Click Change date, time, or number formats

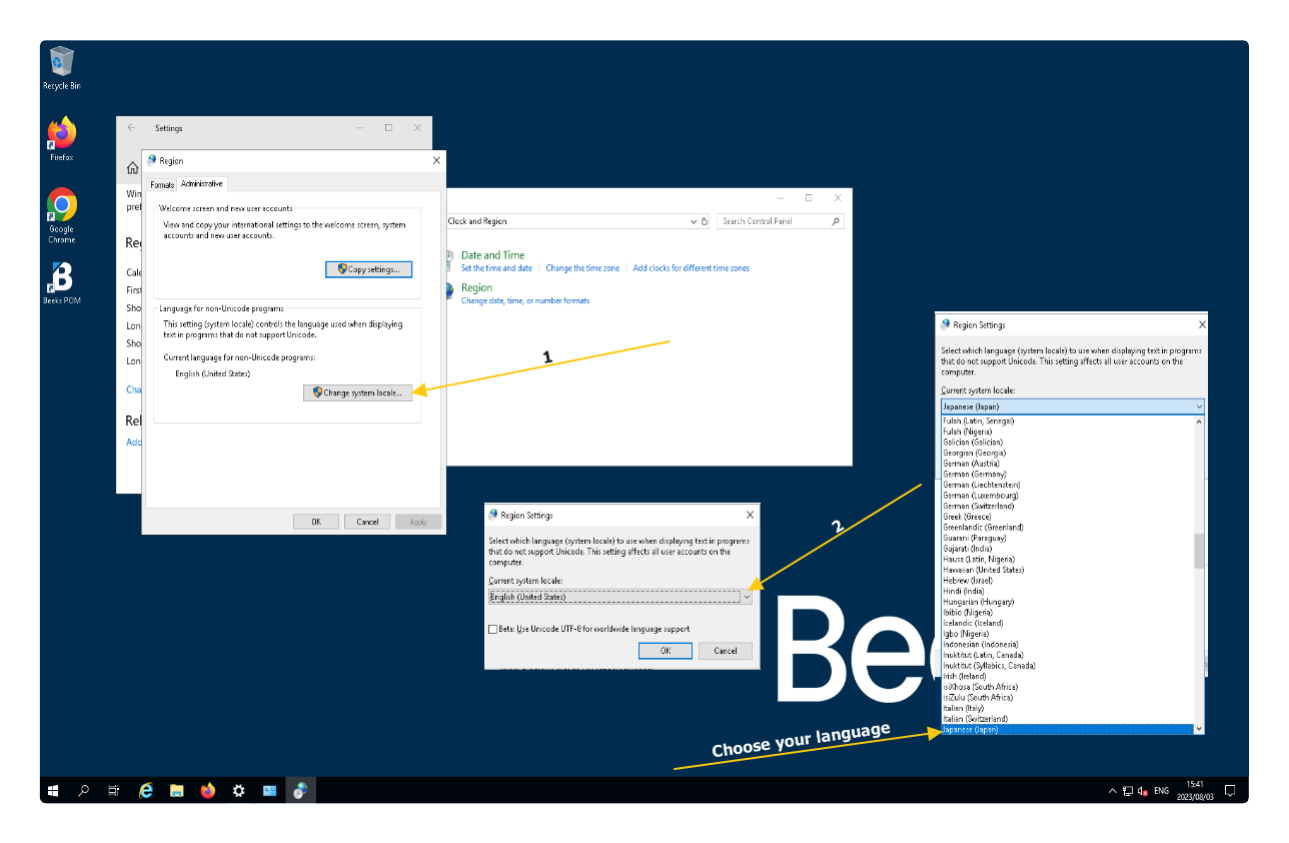pos(525,301)
